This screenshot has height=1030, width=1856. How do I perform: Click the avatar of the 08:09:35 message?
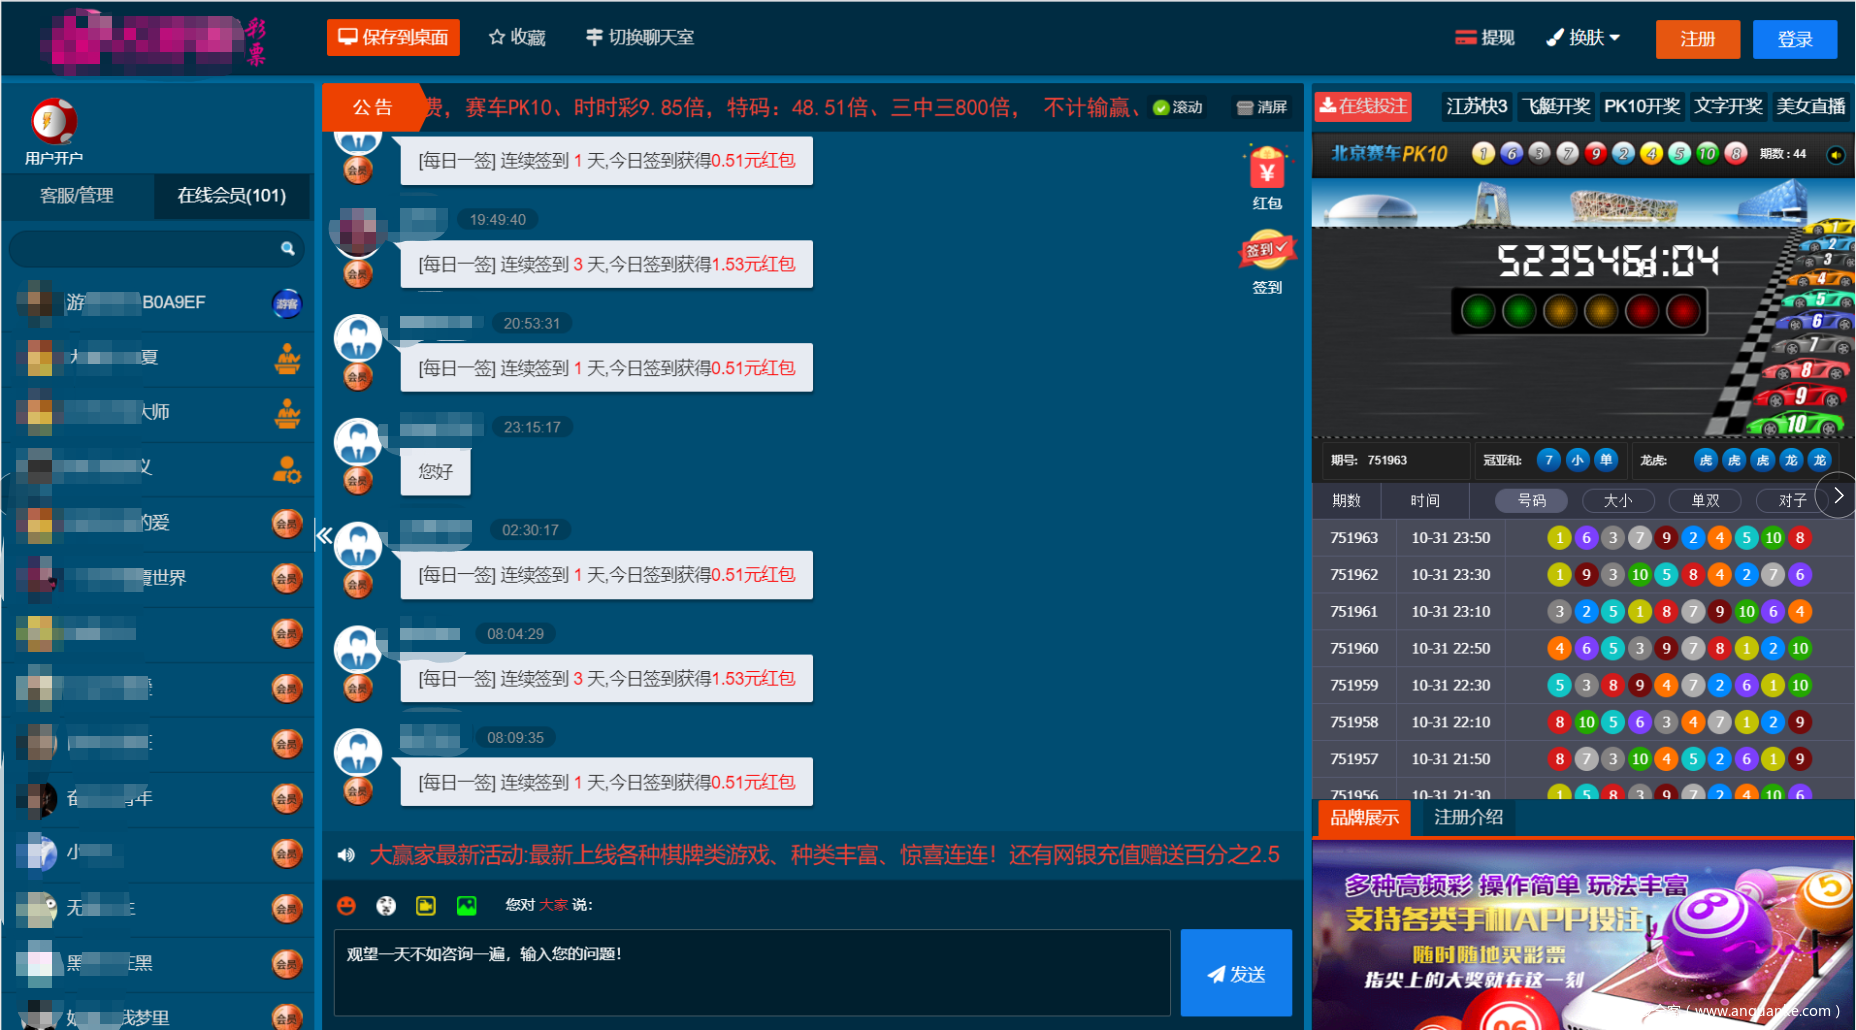(357, 753)
